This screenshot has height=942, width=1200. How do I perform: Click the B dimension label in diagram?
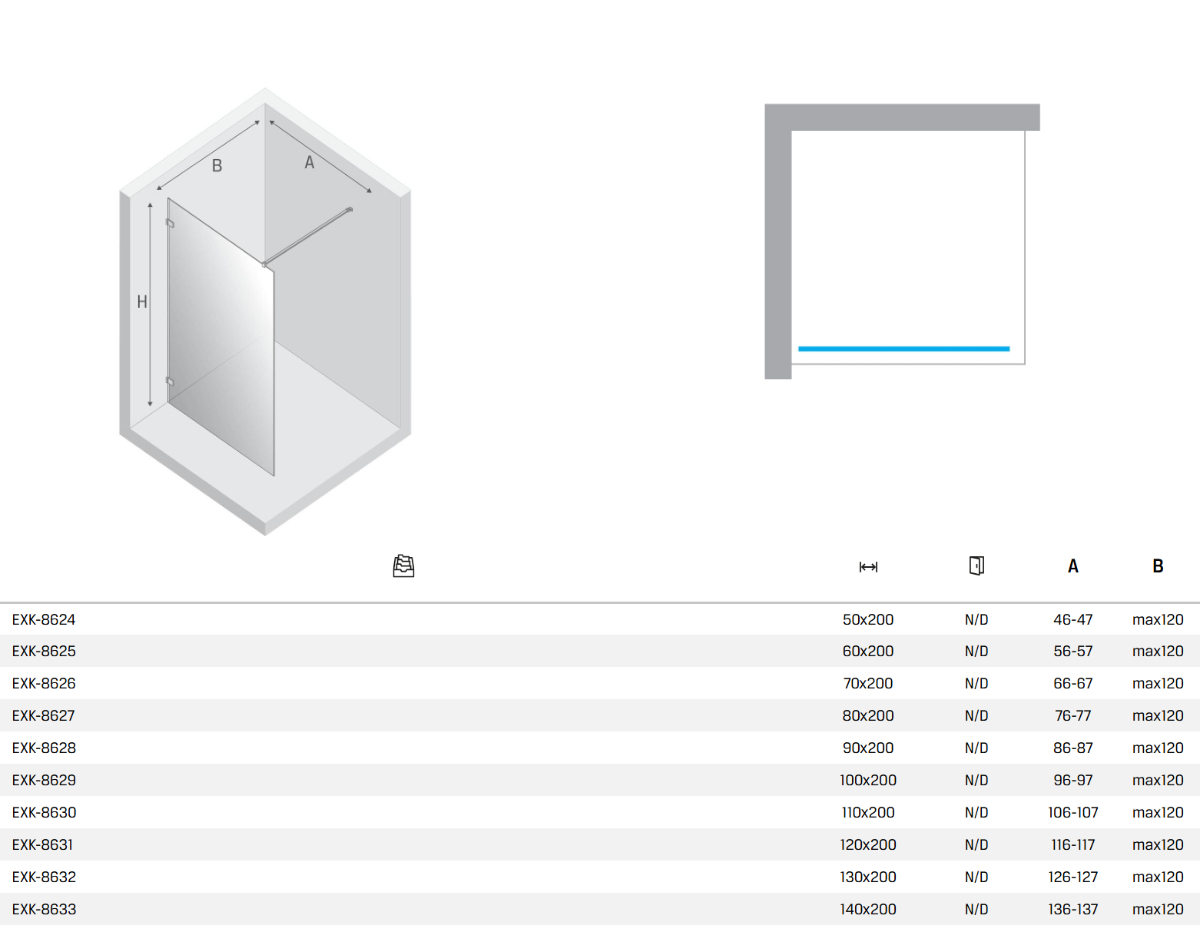(217, 166)
